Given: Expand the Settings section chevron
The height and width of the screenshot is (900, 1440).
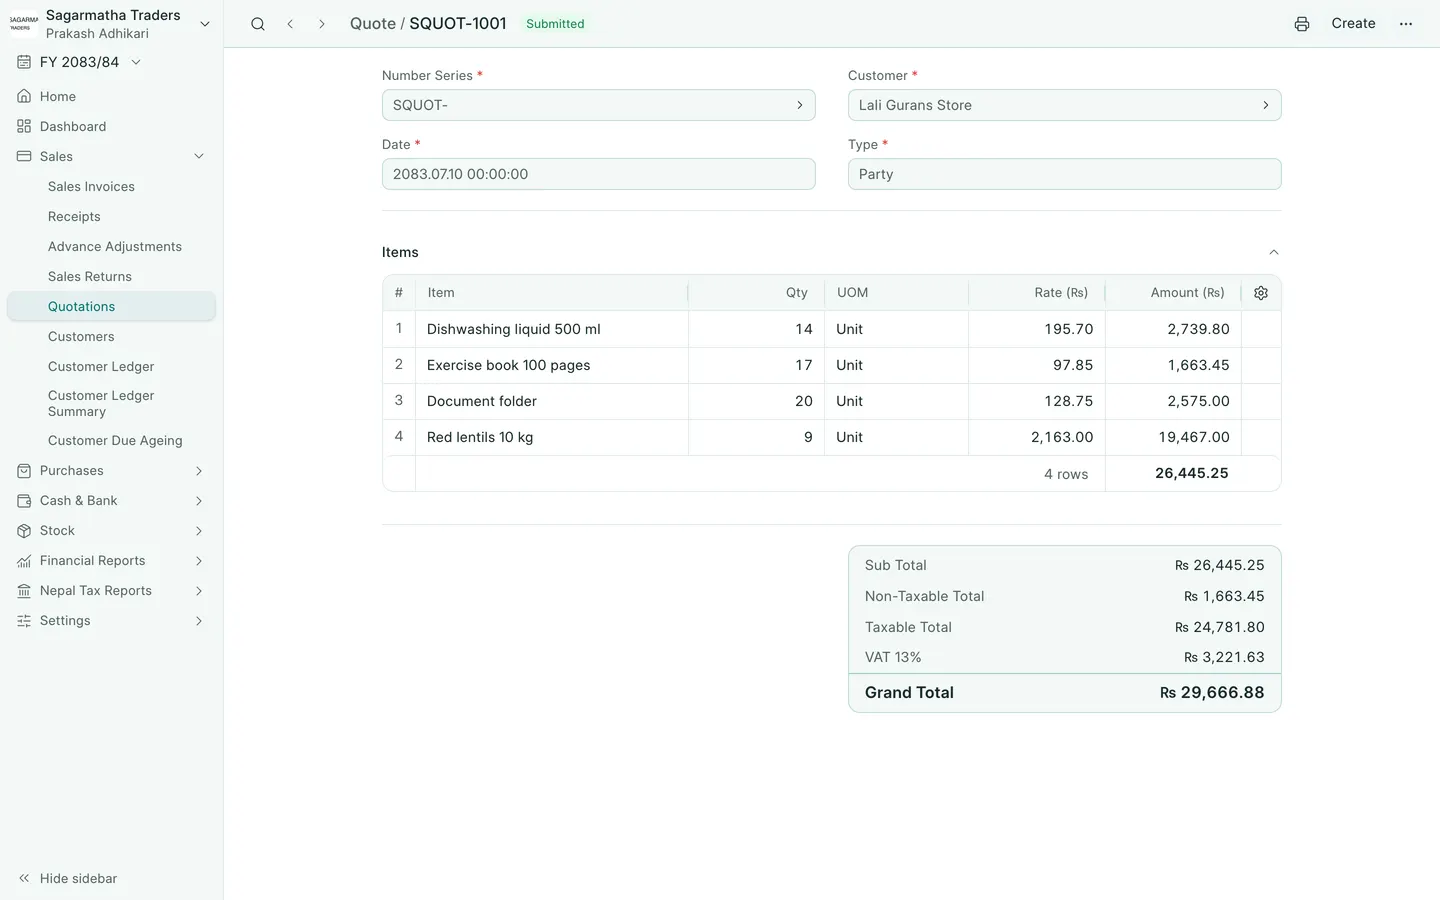Looking at the screenshot, I should coord(199,621).
